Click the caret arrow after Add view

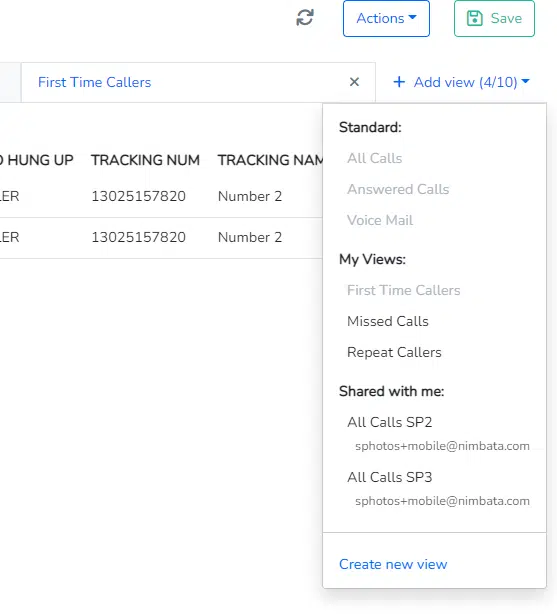click(526, 81)
